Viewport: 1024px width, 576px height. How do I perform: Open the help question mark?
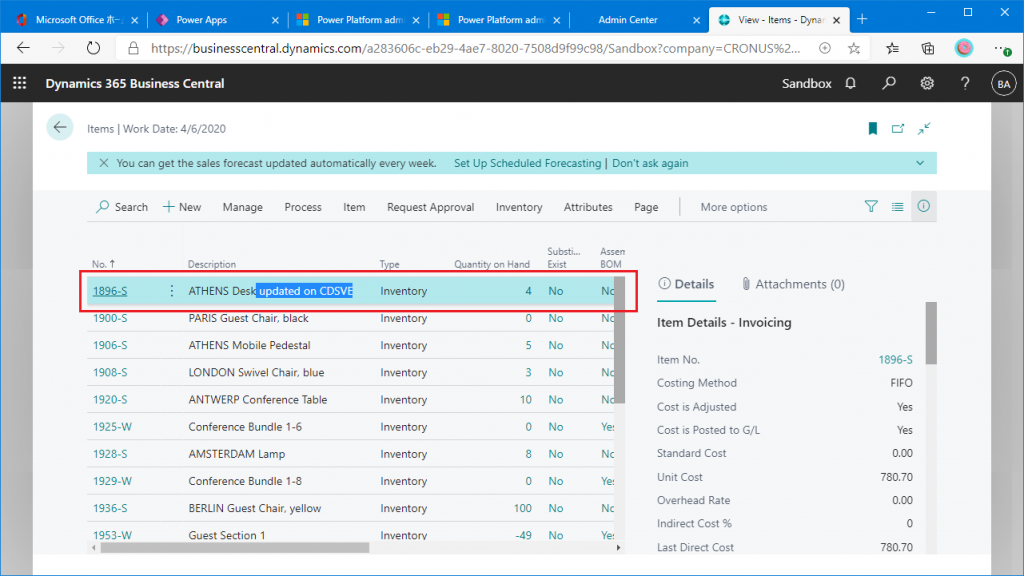[965, 83]
